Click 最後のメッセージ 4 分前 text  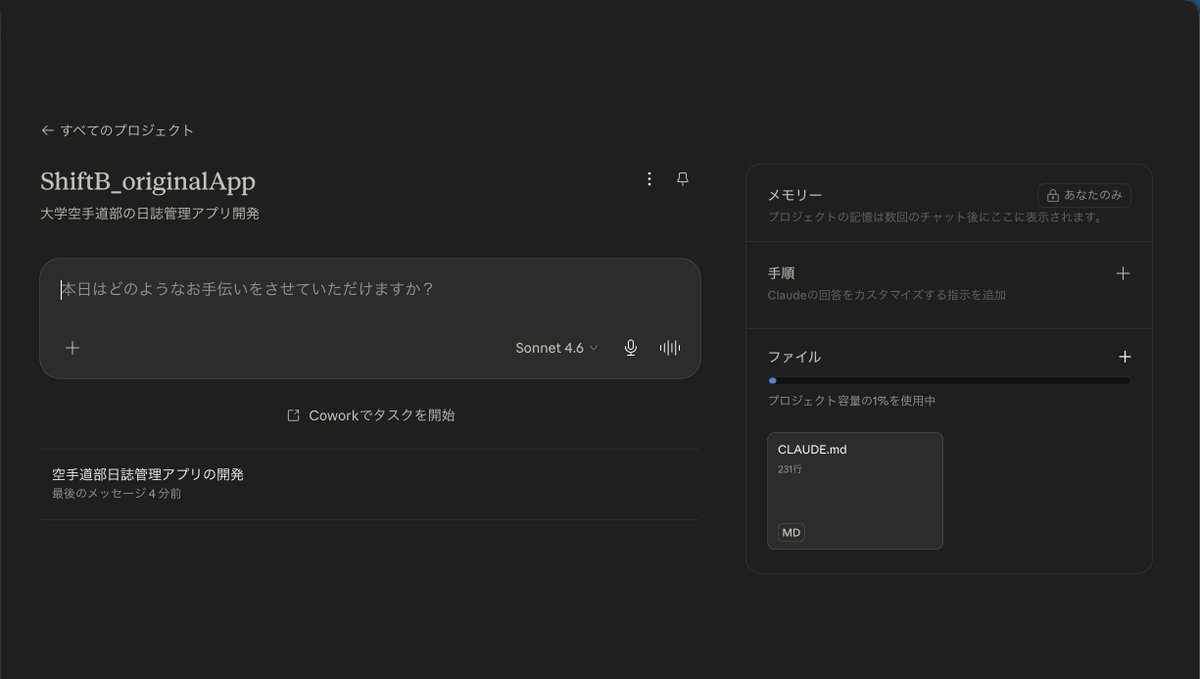coord(117,494)
